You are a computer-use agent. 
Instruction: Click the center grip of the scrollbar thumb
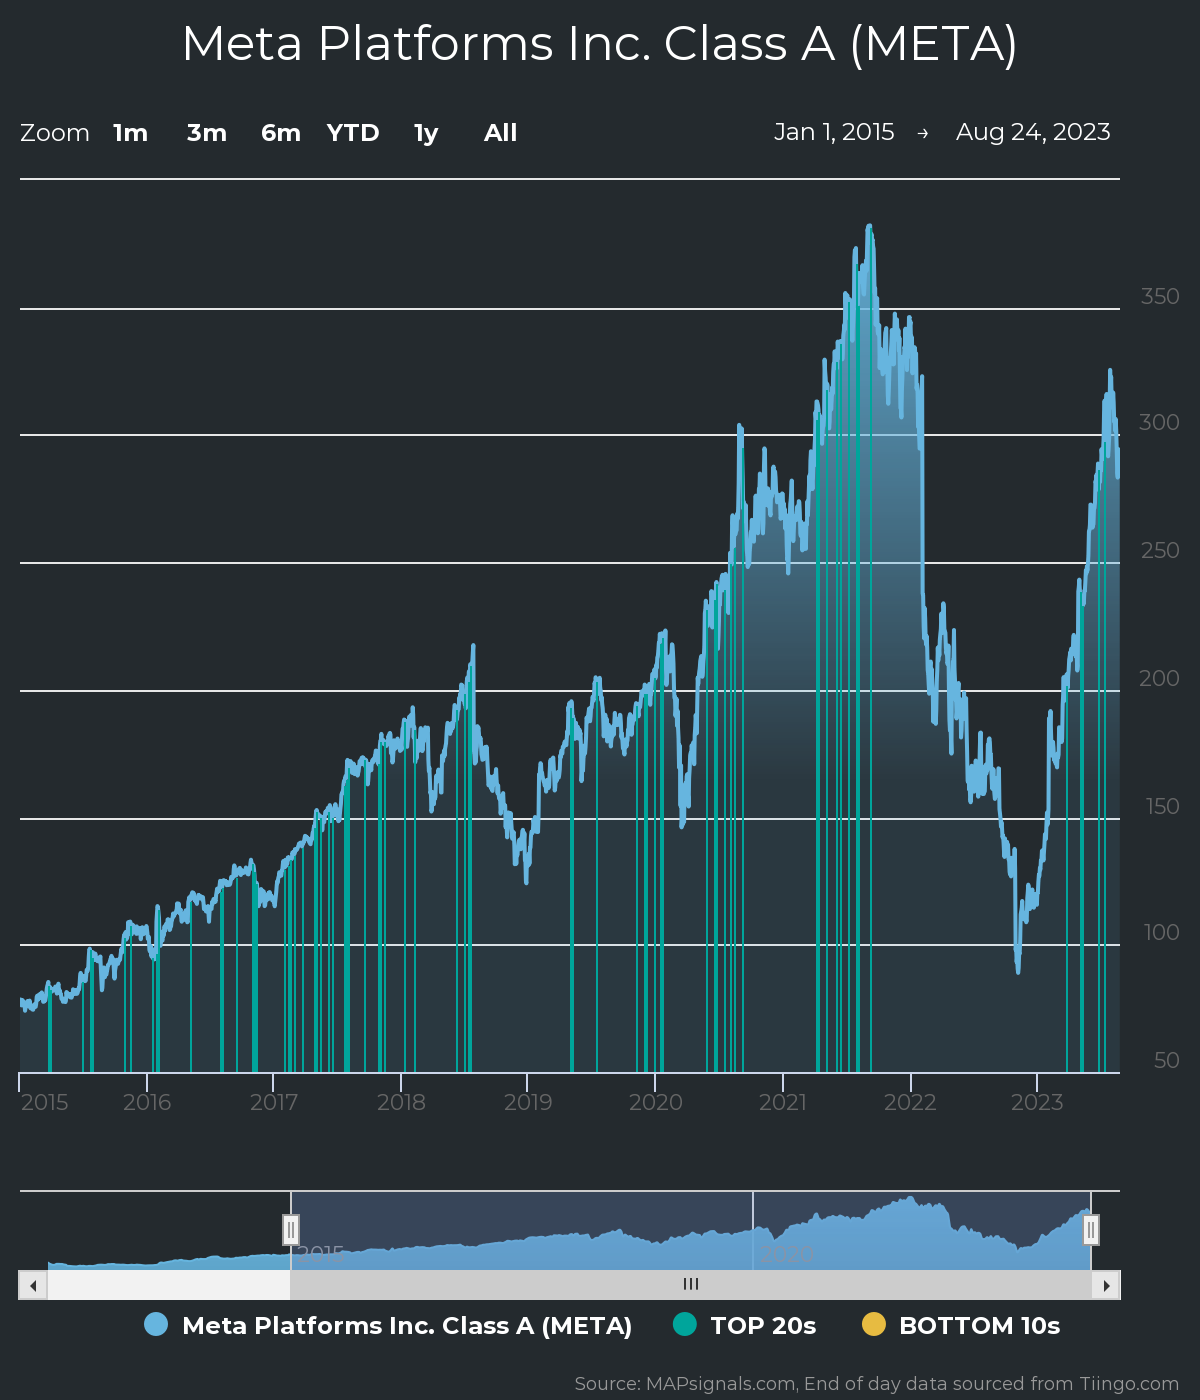[x=690, y=1284]
